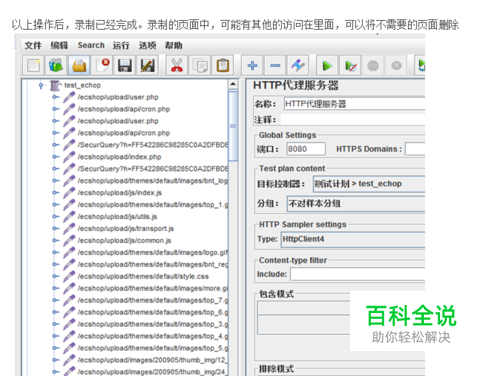Viewport: 500px width, 376px height.
Task: Open the 分组 dropdown showing 不对样本分组
Action: (x=356, y=204)
